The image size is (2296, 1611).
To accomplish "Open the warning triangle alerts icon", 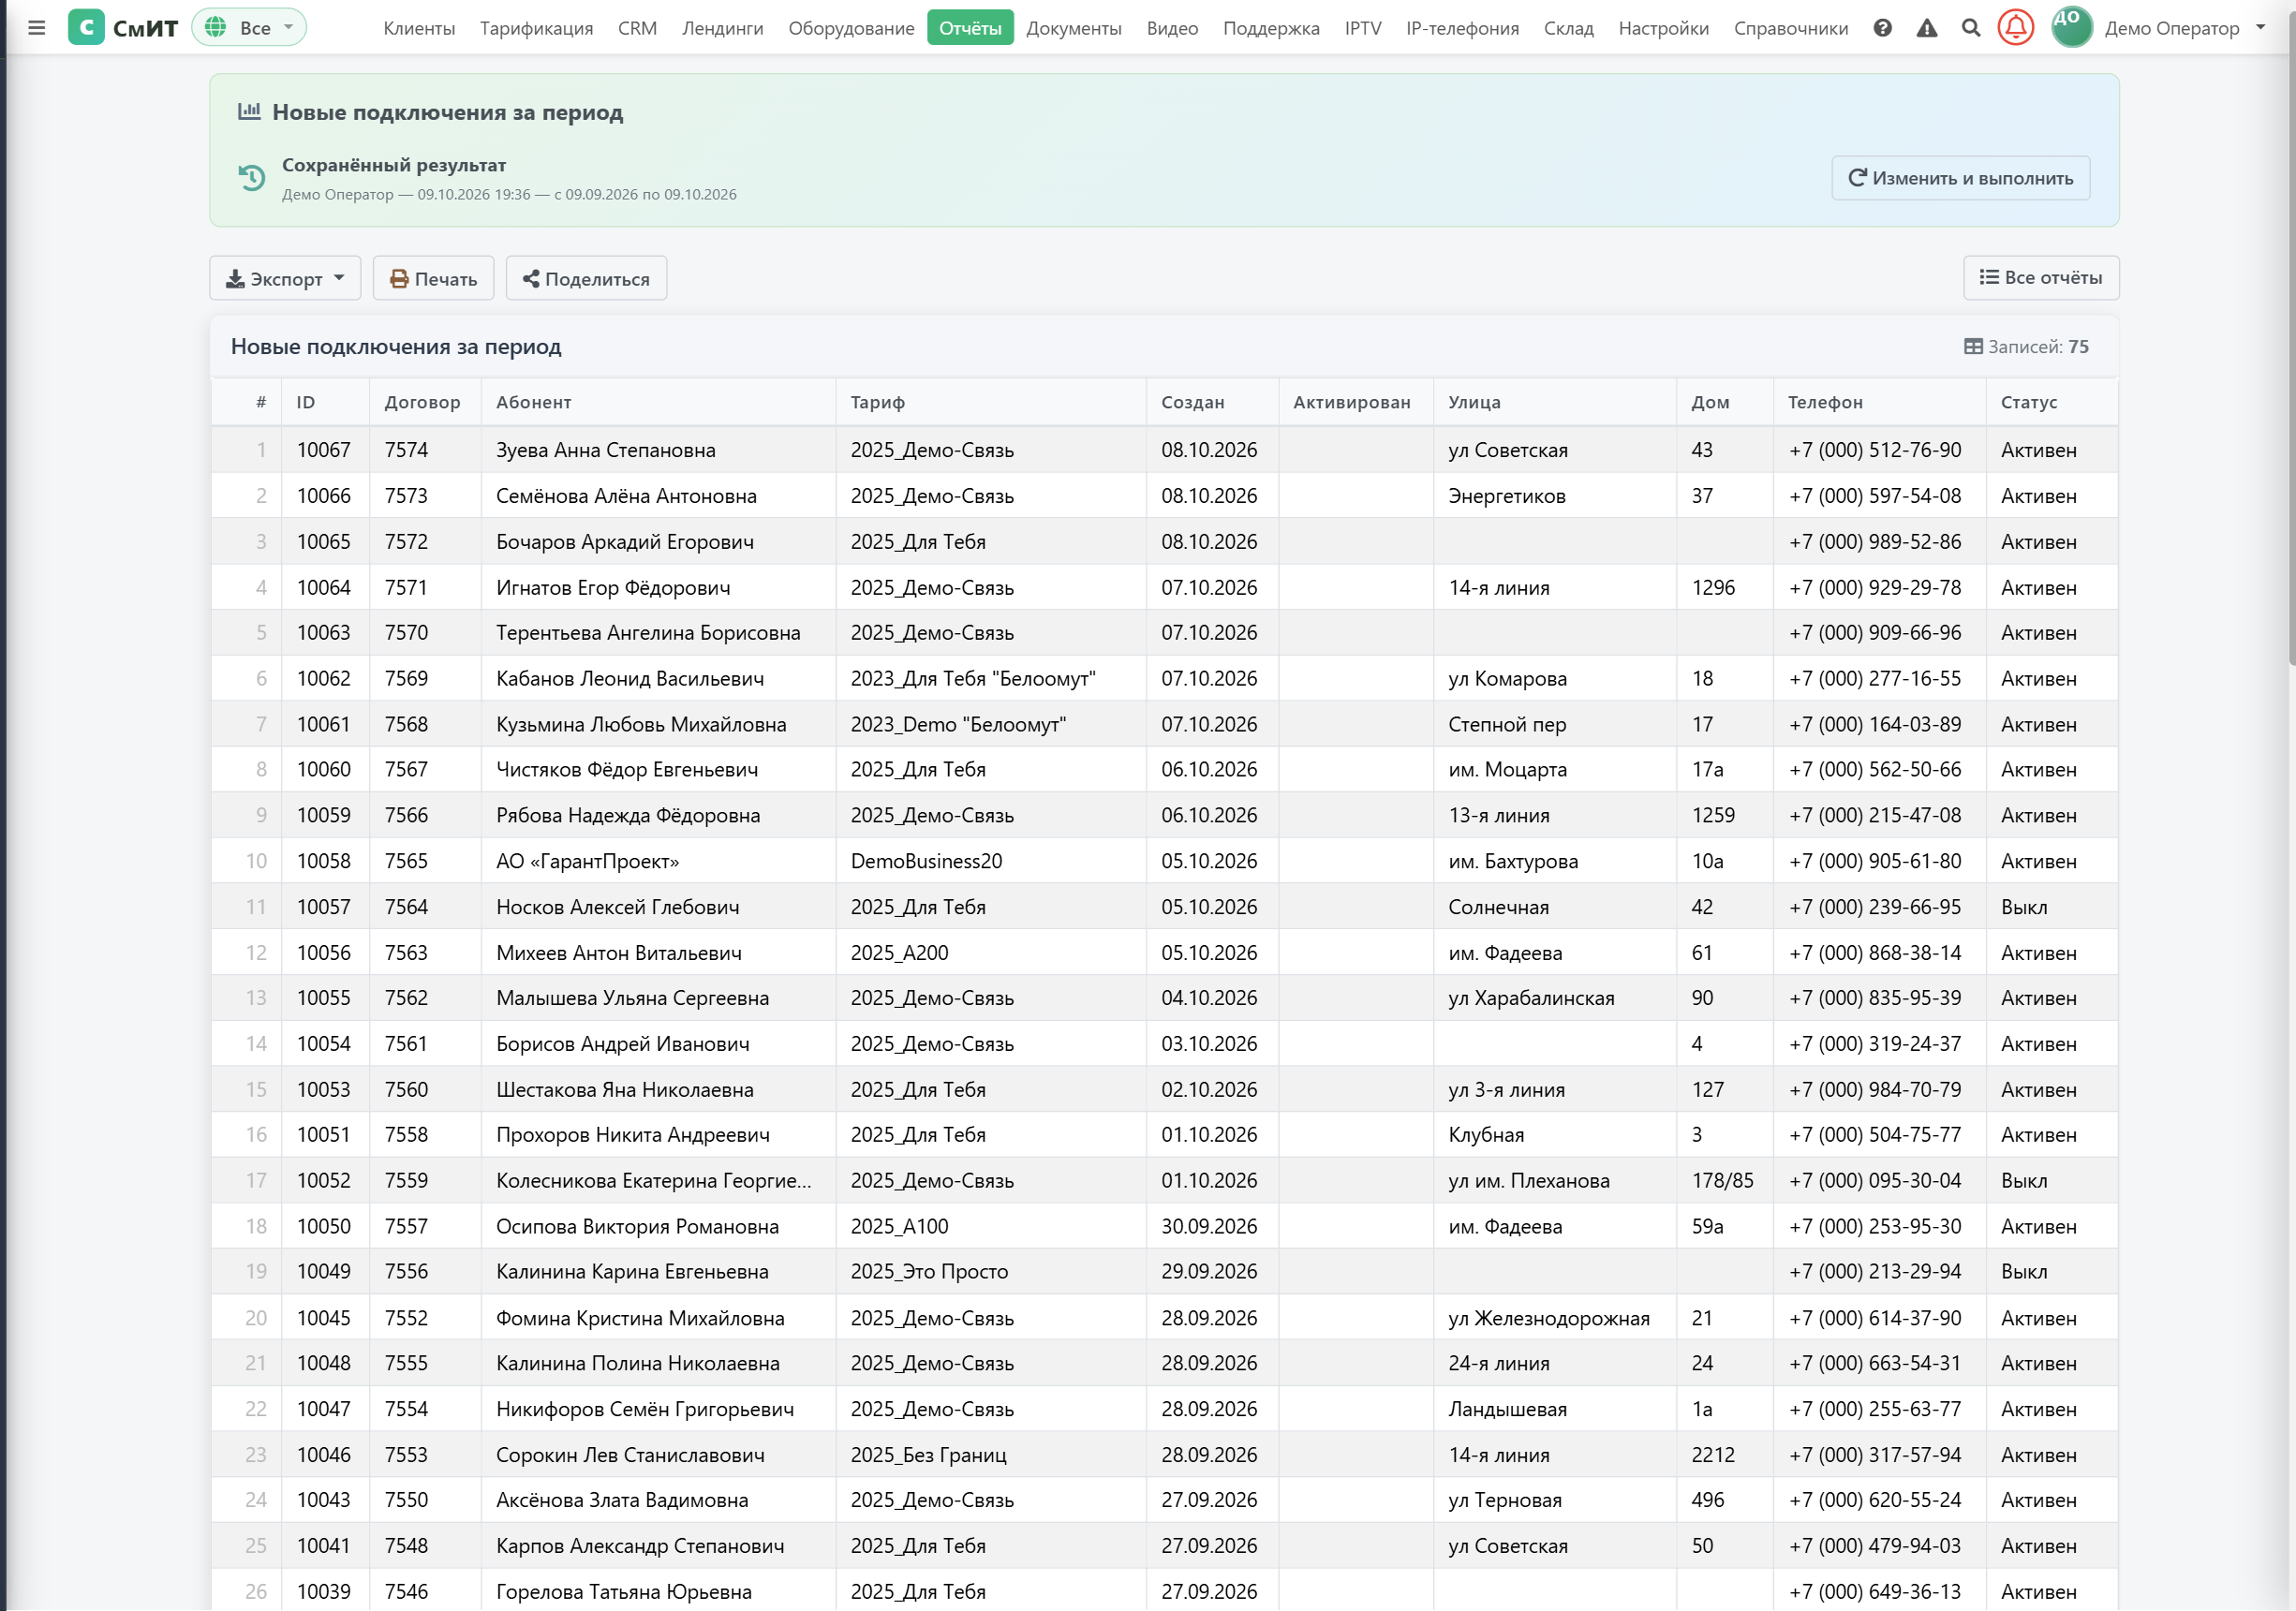I will tap(1926, 28).
